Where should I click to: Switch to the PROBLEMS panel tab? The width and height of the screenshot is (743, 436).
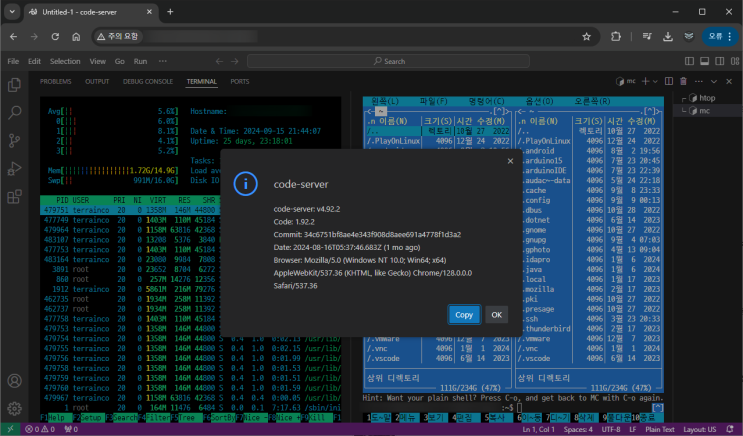coord(55,81)
